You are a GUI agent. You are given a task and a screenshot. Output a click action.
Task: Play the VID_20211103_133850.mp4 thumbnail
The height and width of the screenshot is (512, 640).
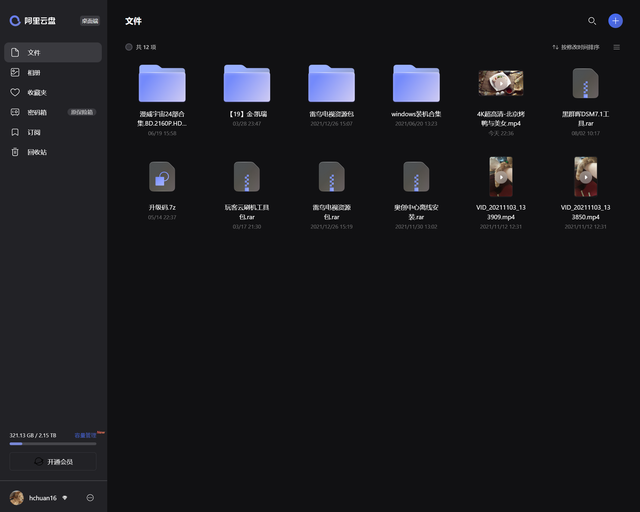click(x=585, y=177)
